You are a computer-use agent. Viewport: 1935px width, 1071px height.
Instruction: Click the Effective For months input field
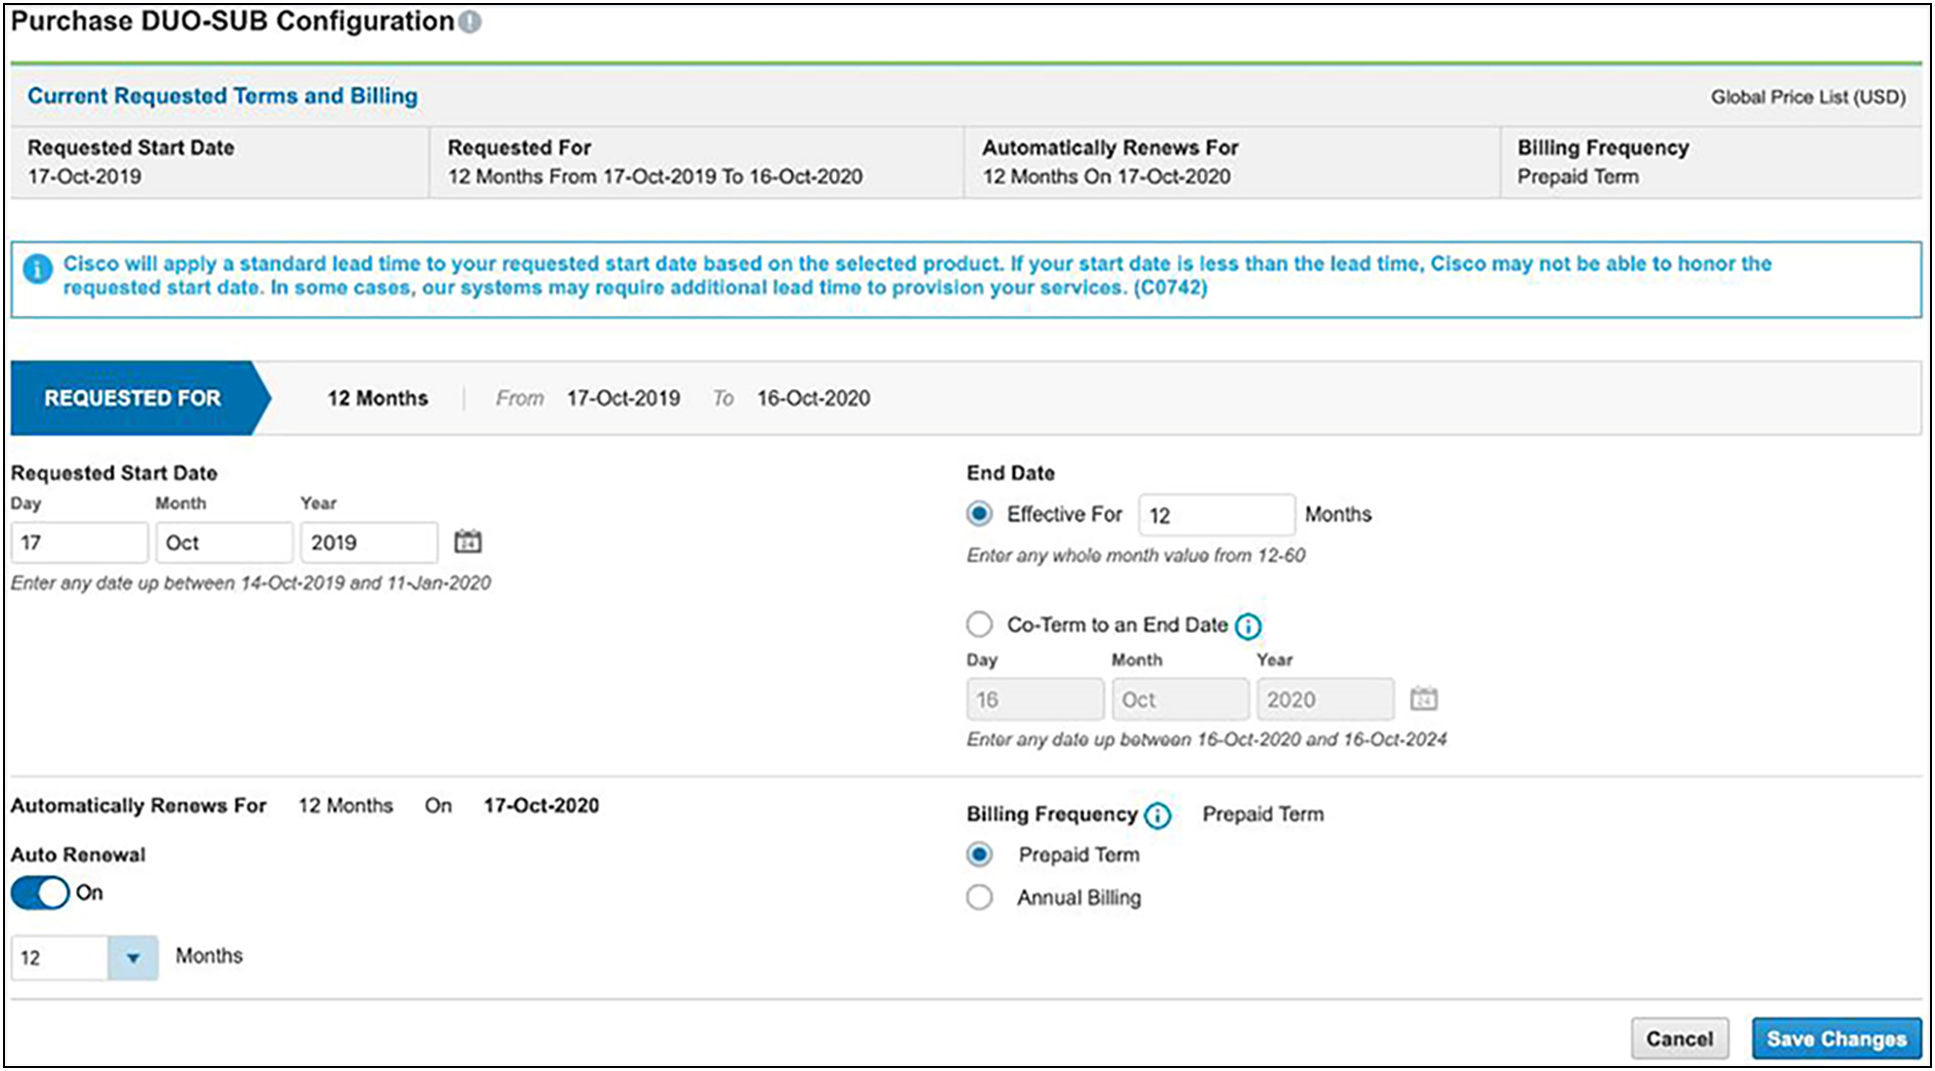(x=1217, y=515)
